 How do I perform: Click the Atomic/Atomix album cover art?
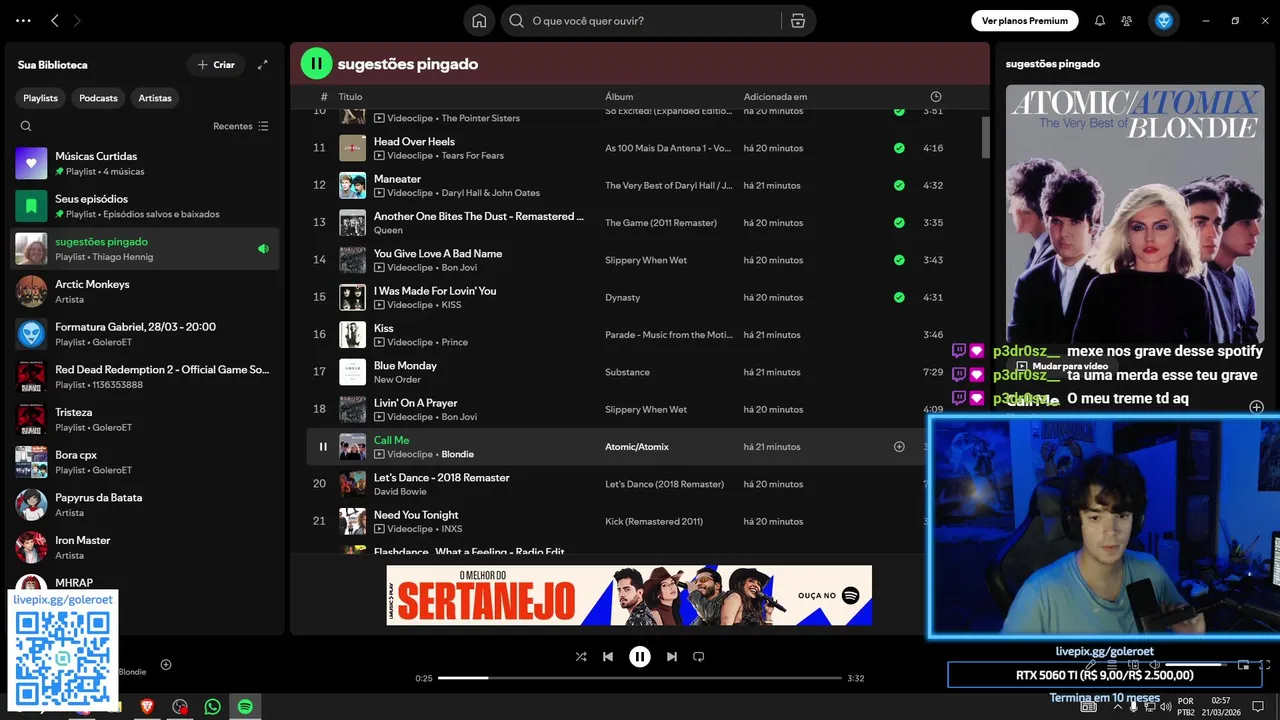tap(1135, 214)
